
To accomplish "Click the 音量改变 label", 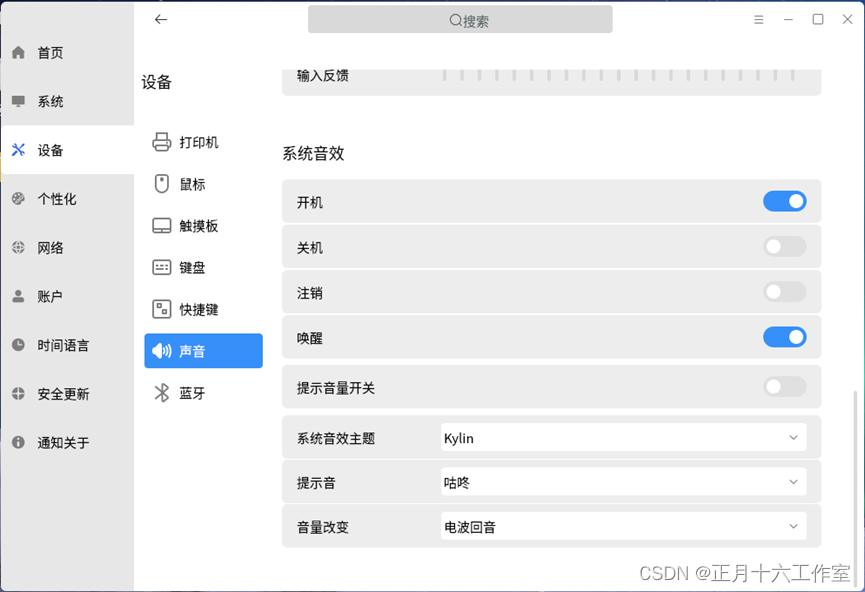I will coord(323,527).
